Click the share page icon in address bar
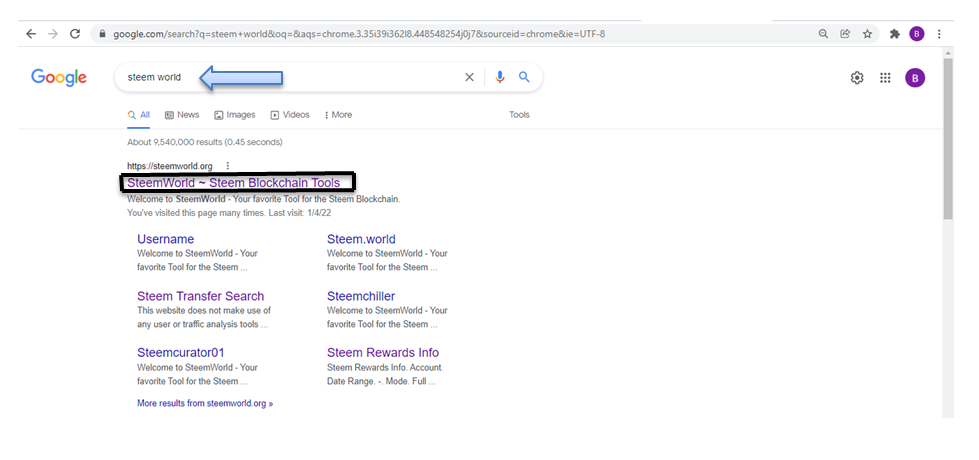 (x=845, y=34)
